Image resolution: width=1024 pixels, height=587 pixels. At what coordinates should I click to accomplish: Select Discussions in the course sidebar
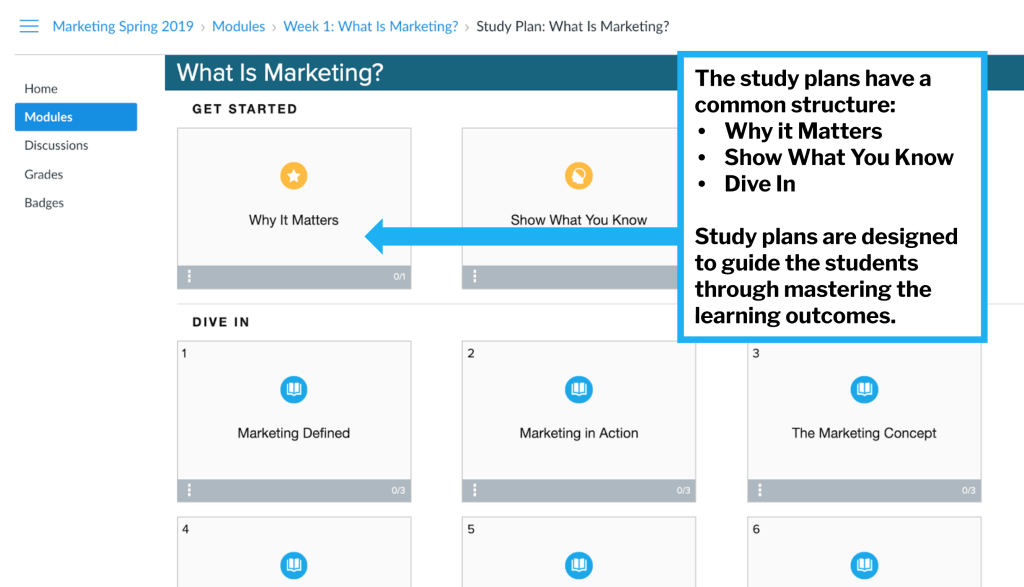pos(56,146)
